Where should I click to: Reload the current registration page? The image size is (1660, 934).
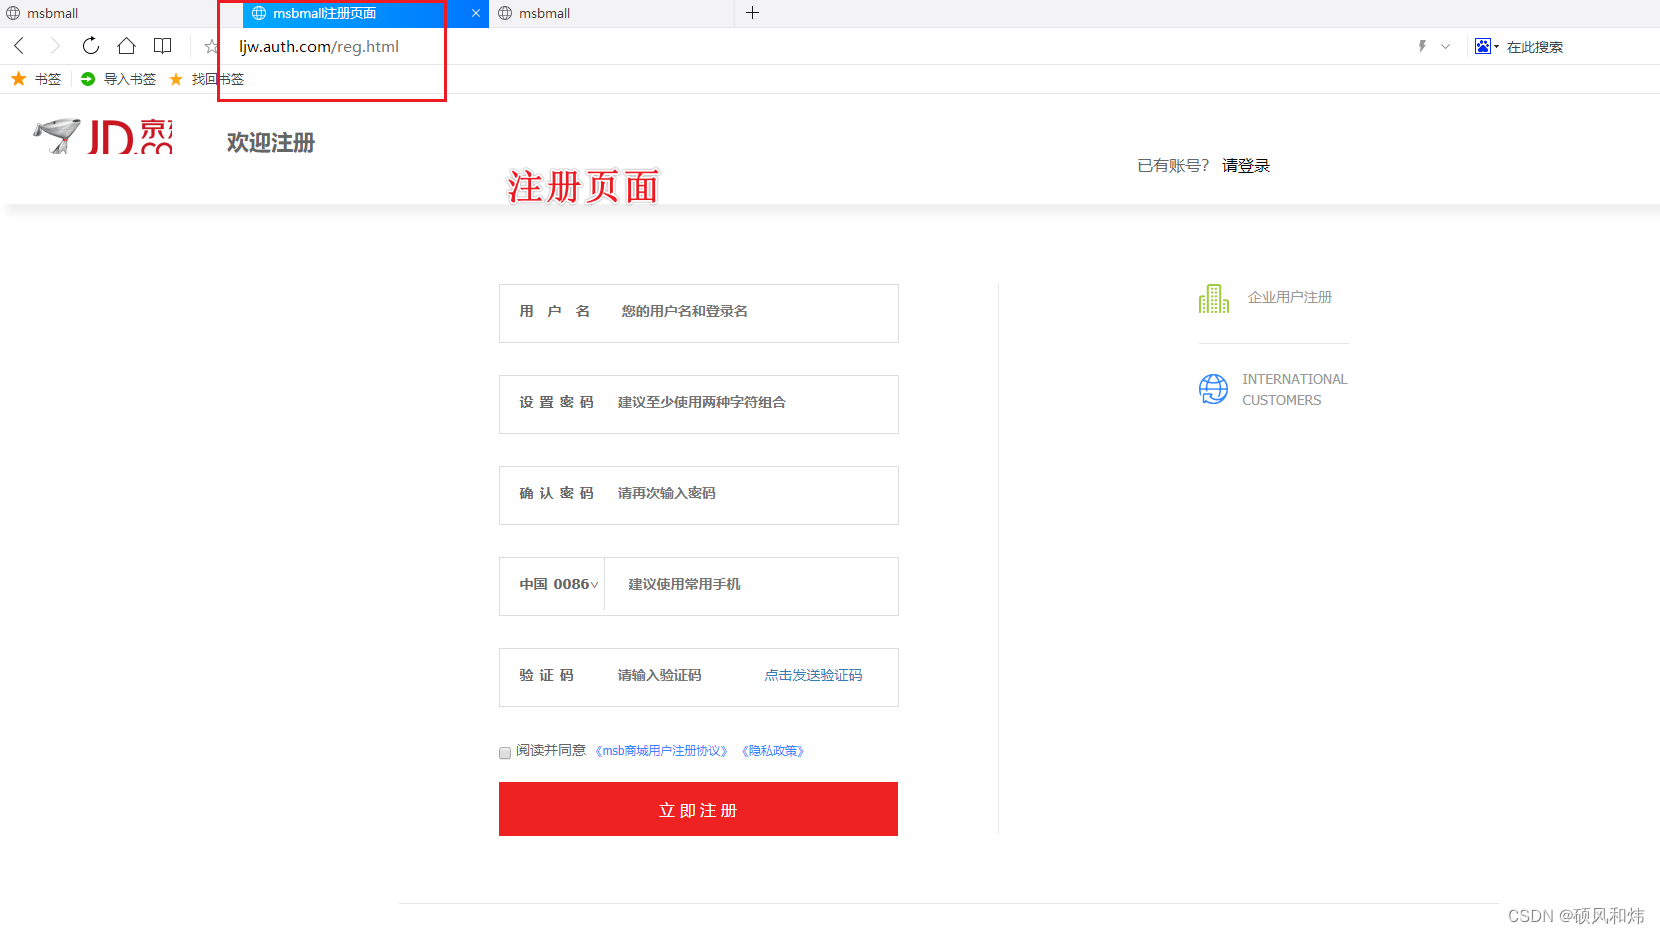click(90, 46)
